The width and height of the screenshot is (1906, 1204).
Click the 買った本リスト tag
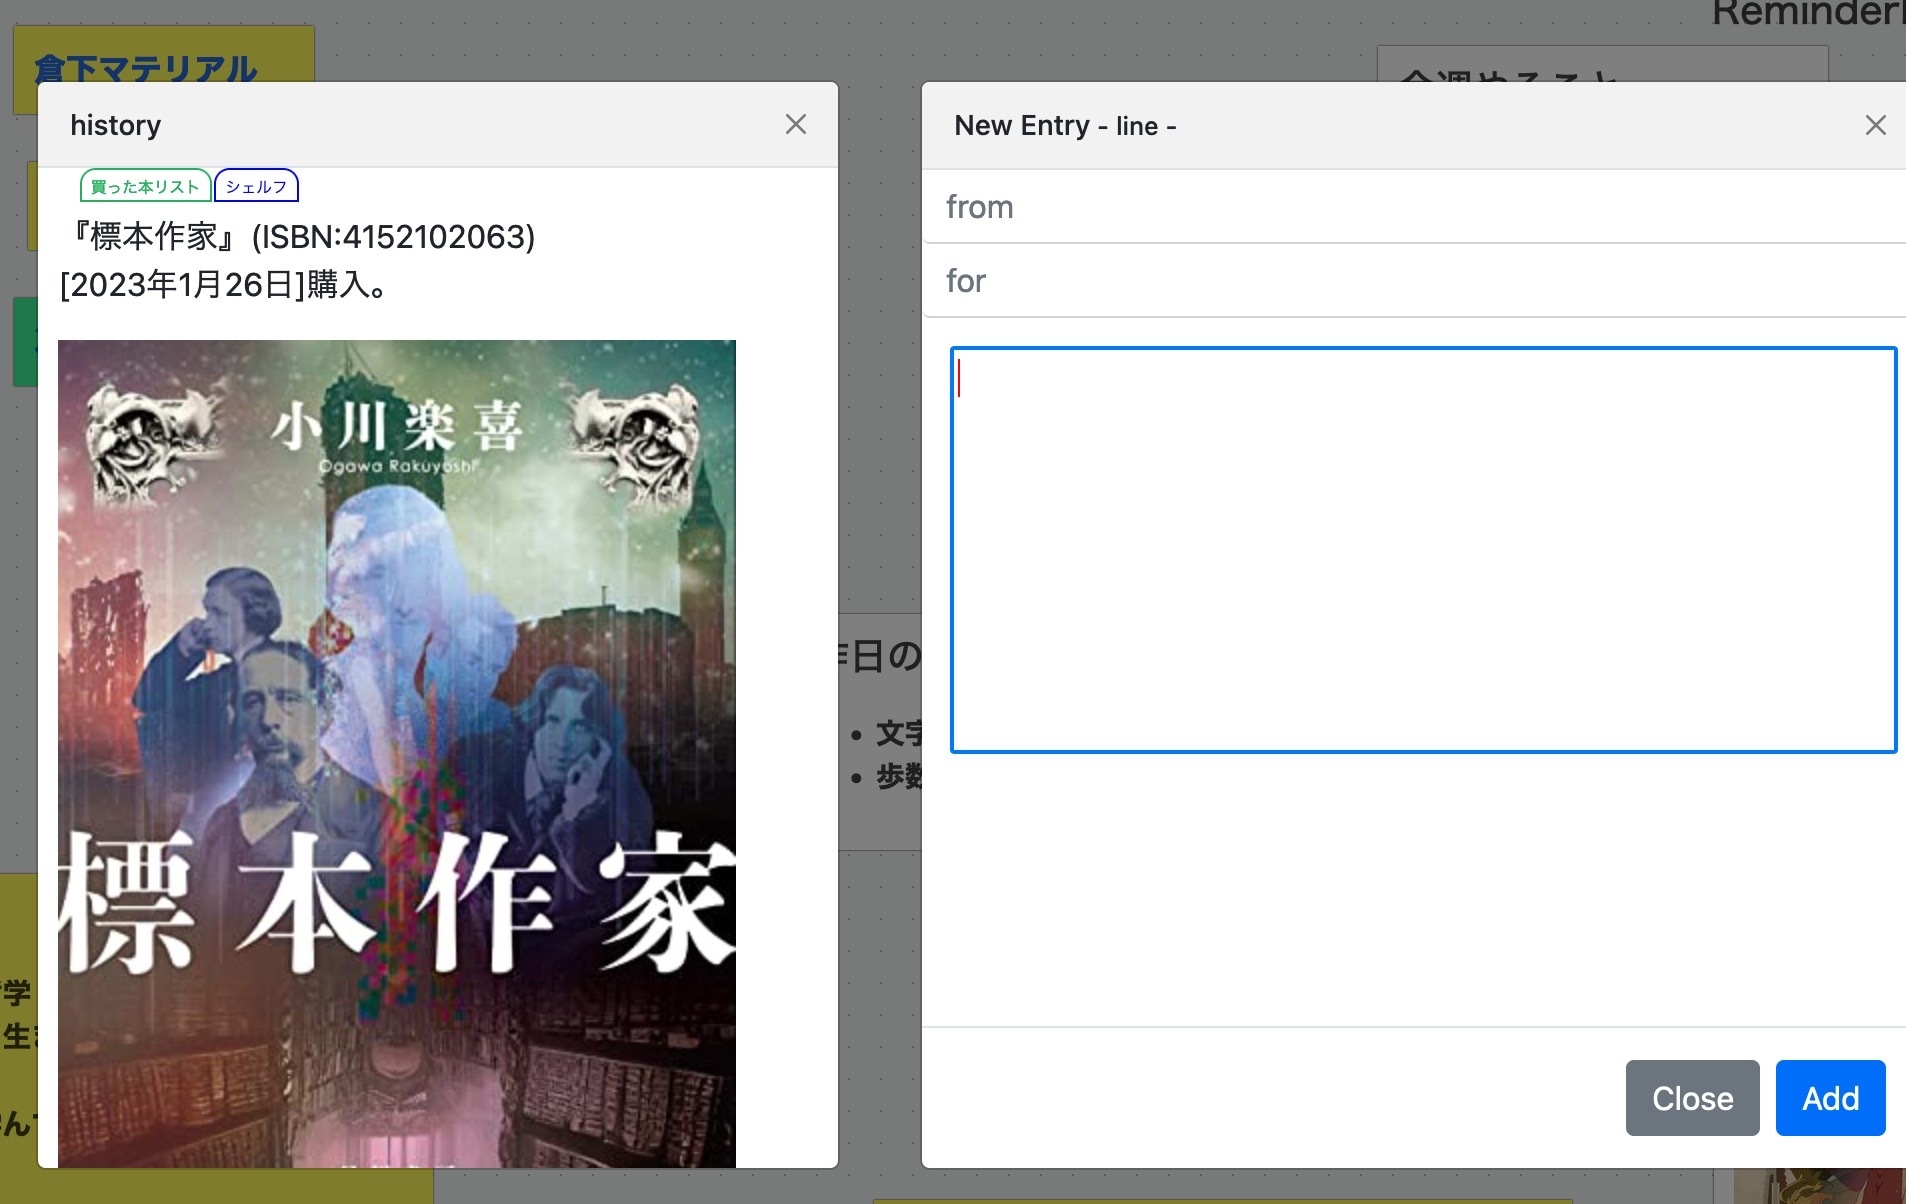pyautogui.click(x=145, y=186)
